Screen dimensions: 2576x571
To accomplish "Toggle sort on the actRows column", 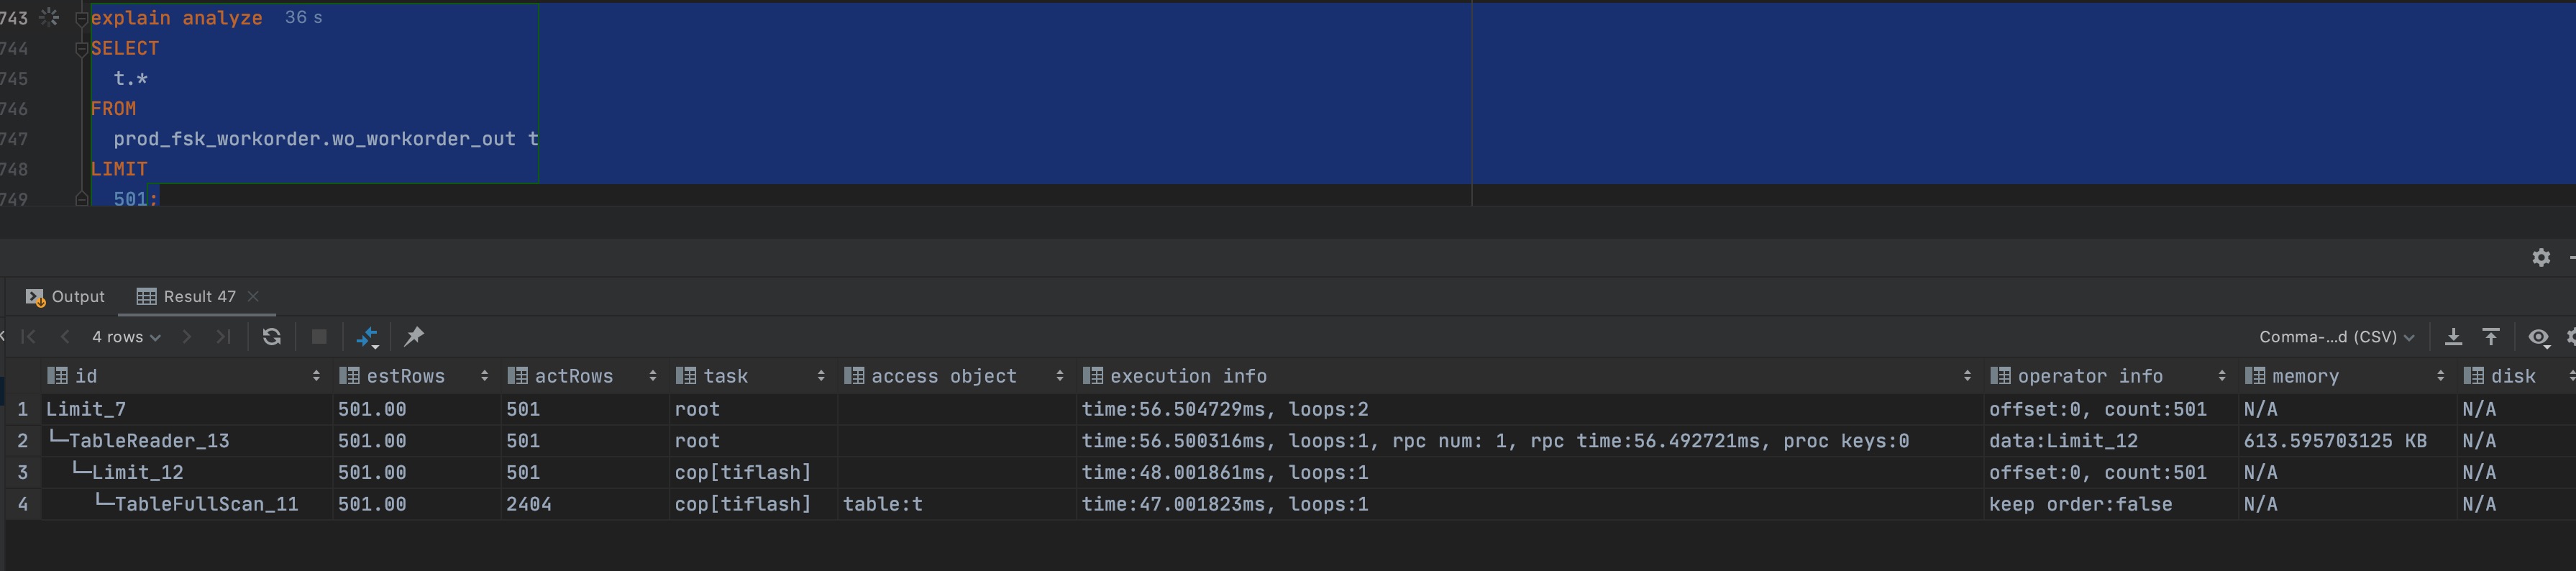I will (x=652, y=376).
